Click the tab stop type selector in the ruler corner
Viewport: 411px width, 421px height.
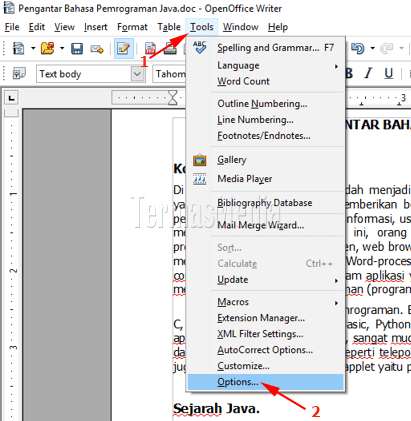tap(11, 98)
